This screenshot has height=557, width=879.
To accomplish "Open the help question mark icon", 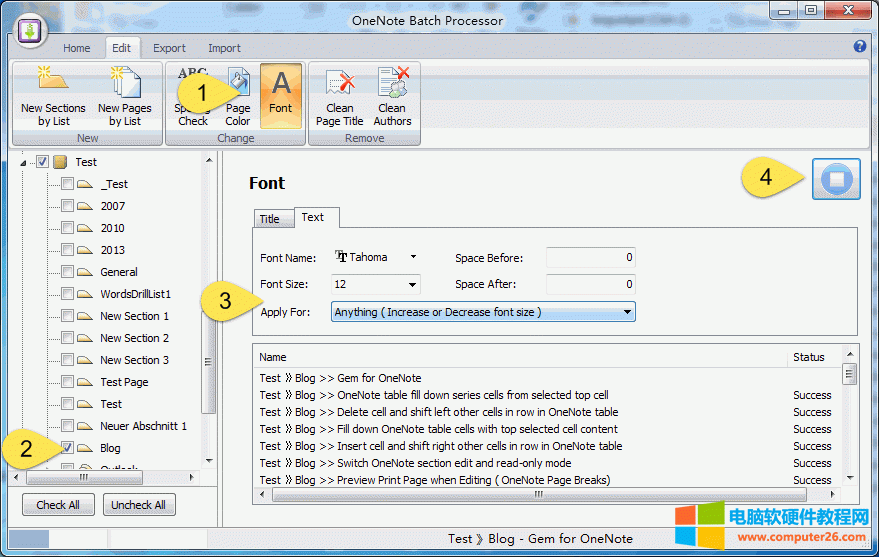I will pyautogui.click(x=860, y=47).
